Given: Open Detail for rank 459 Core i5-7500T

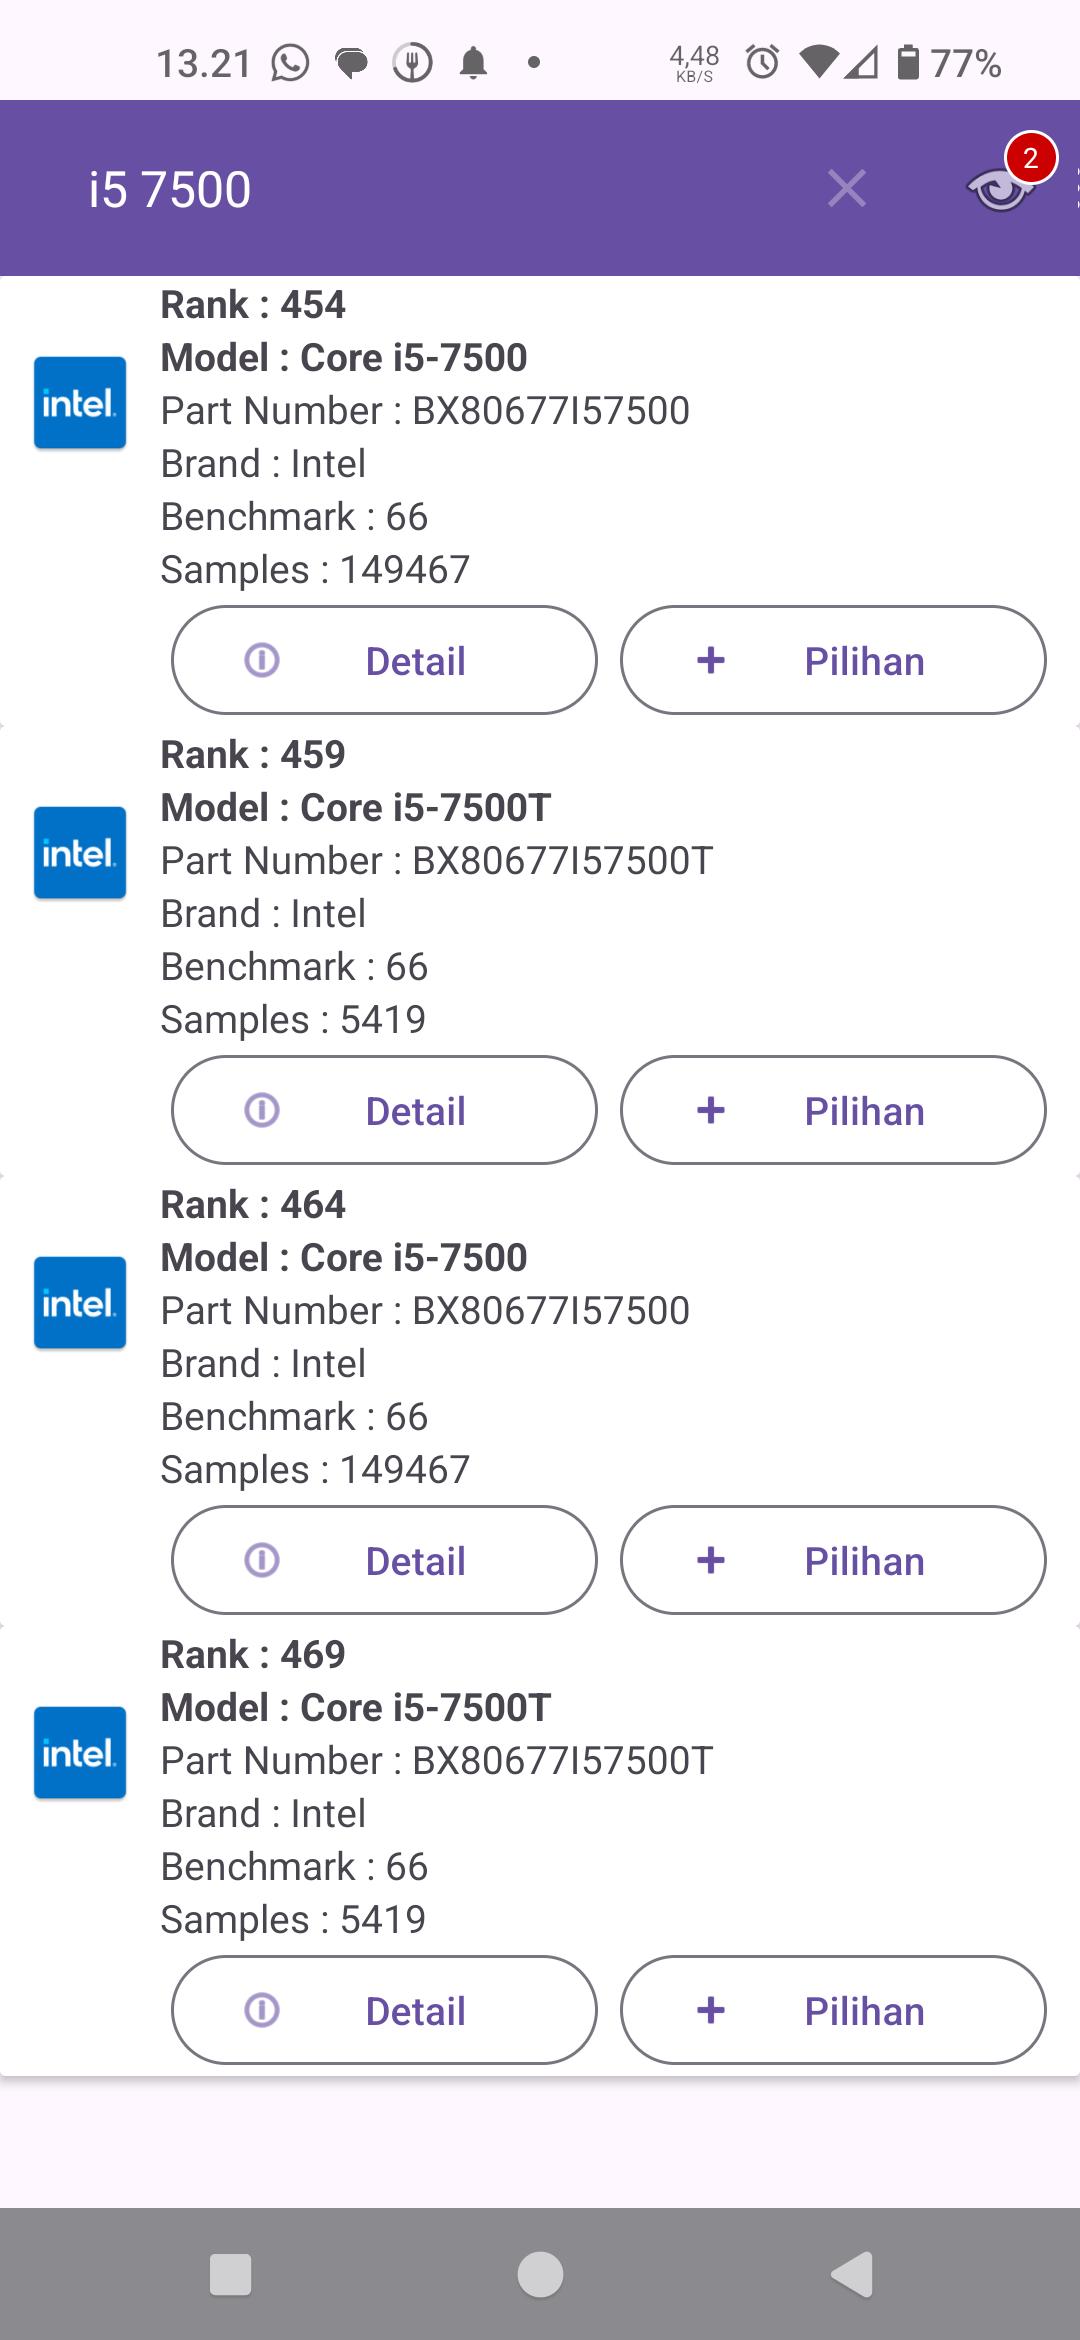Looking at the screenshot, I should pos(384,1110).
